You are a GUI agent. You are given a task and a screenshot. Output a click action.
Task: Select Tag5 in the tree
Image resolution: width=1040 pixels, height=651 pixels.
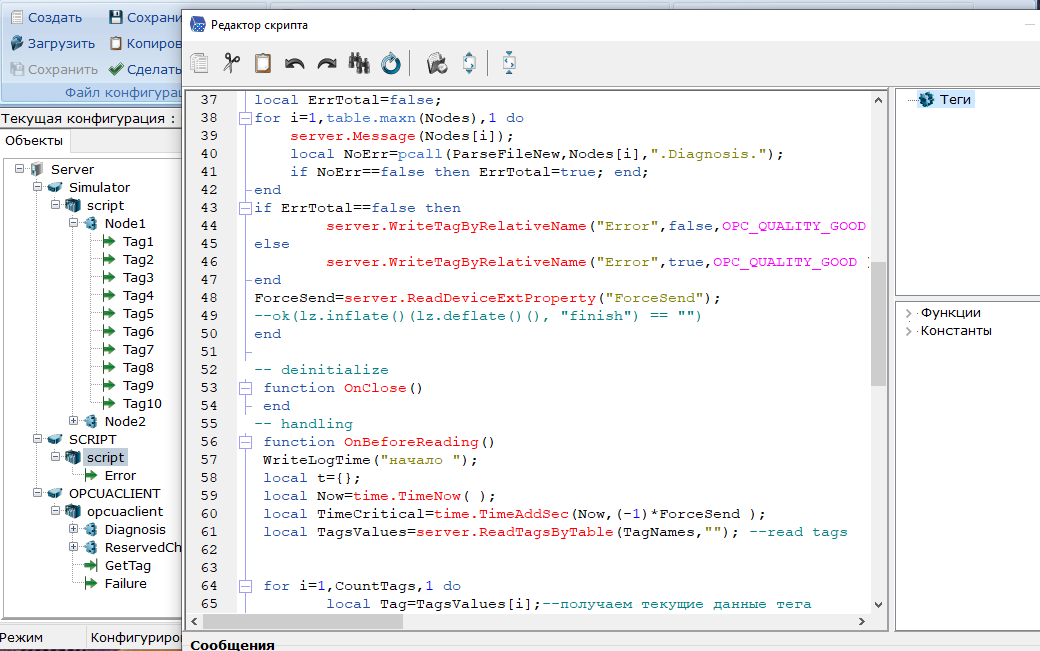(x=138, y=314)
